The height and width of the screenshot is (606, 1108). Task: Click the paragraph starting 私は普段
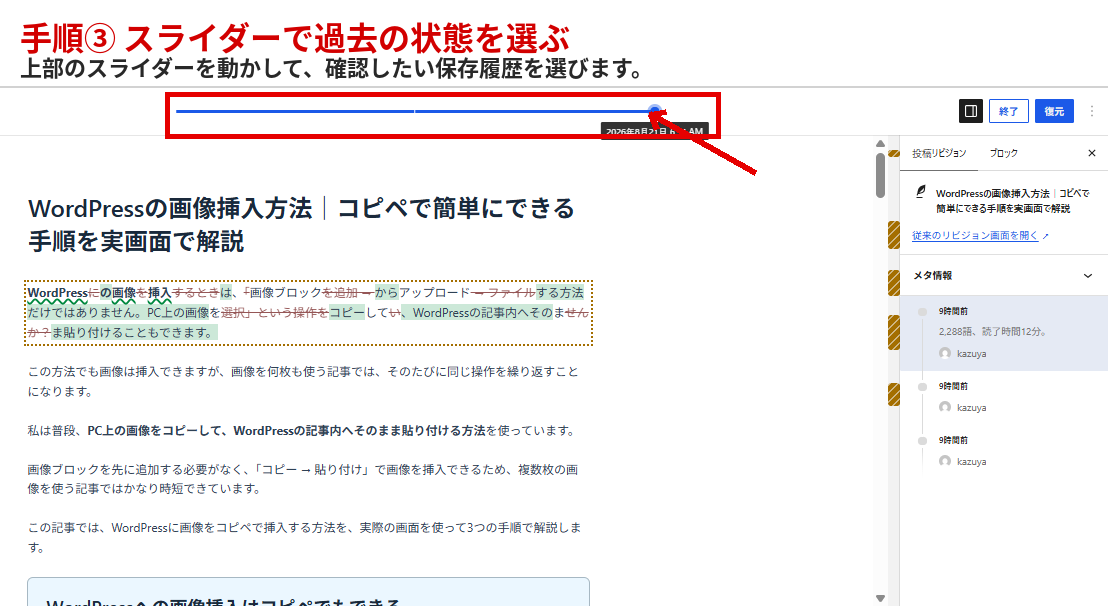coord(302,430)
